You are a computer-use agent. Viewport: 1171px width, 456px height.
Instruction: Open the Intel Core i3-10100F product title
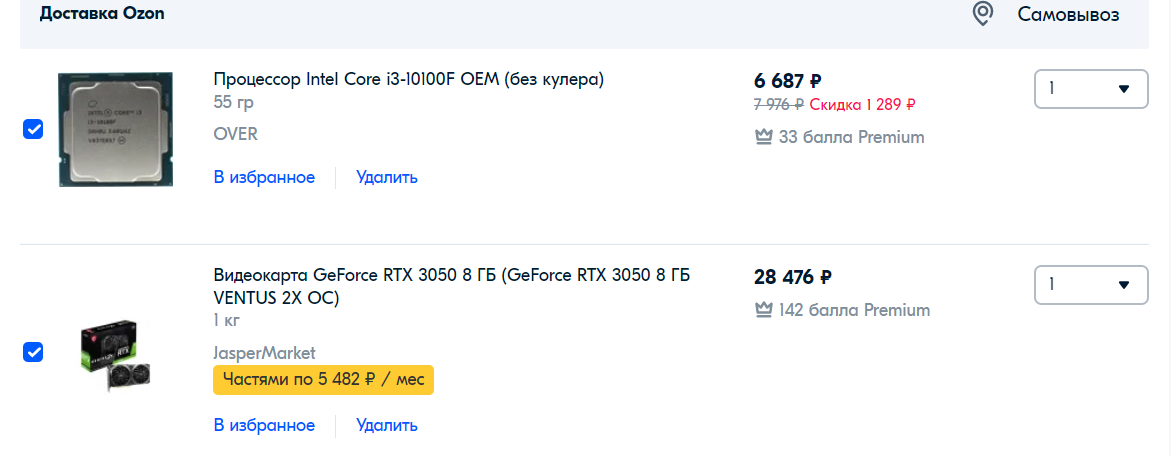point(408,79)
